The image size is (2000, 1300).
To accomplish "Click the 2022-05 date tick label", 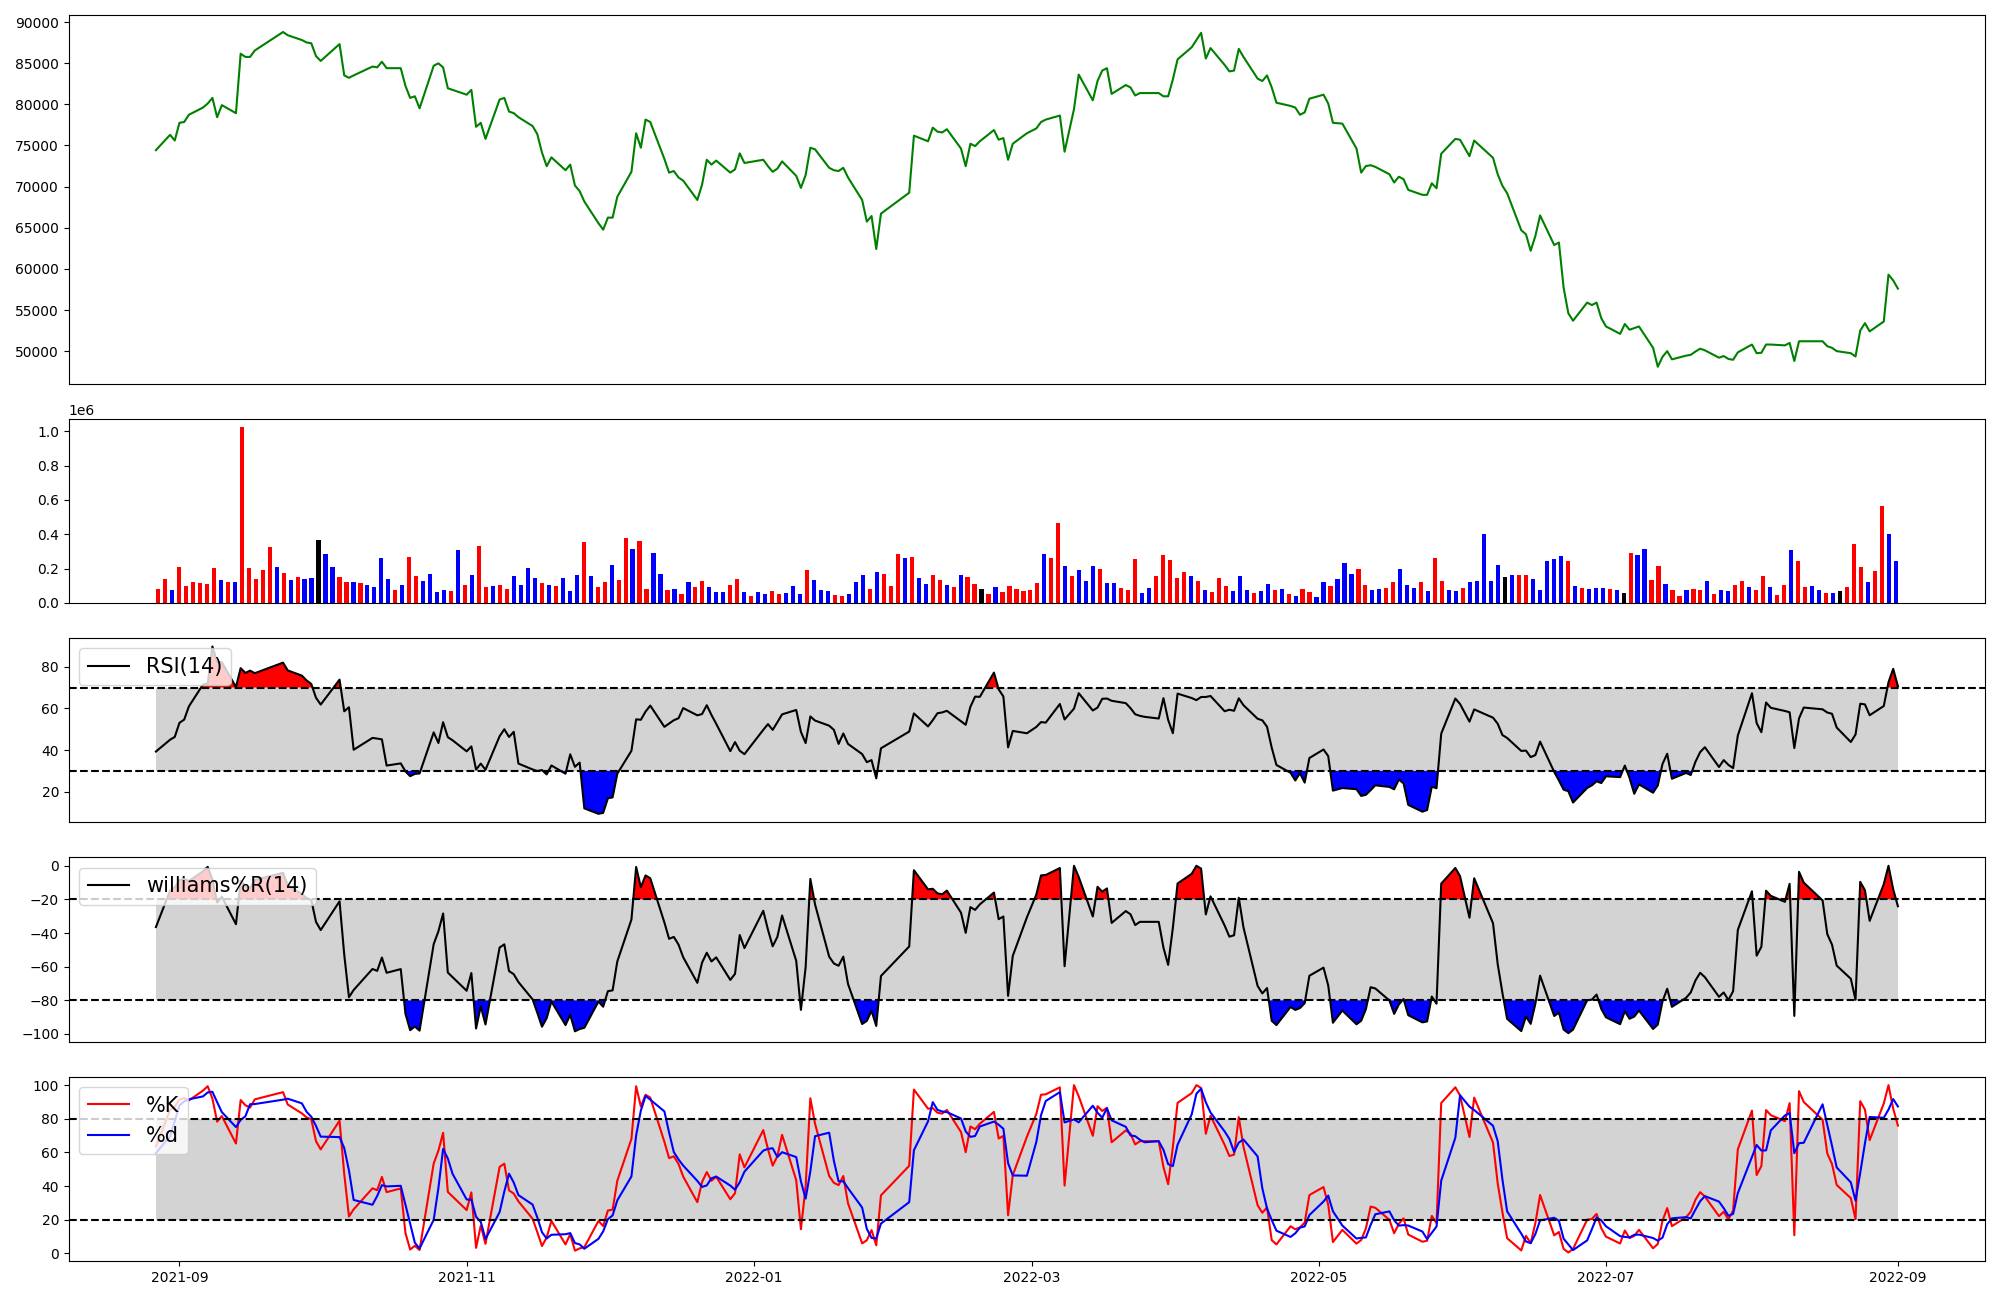I will (1319, 1277).
